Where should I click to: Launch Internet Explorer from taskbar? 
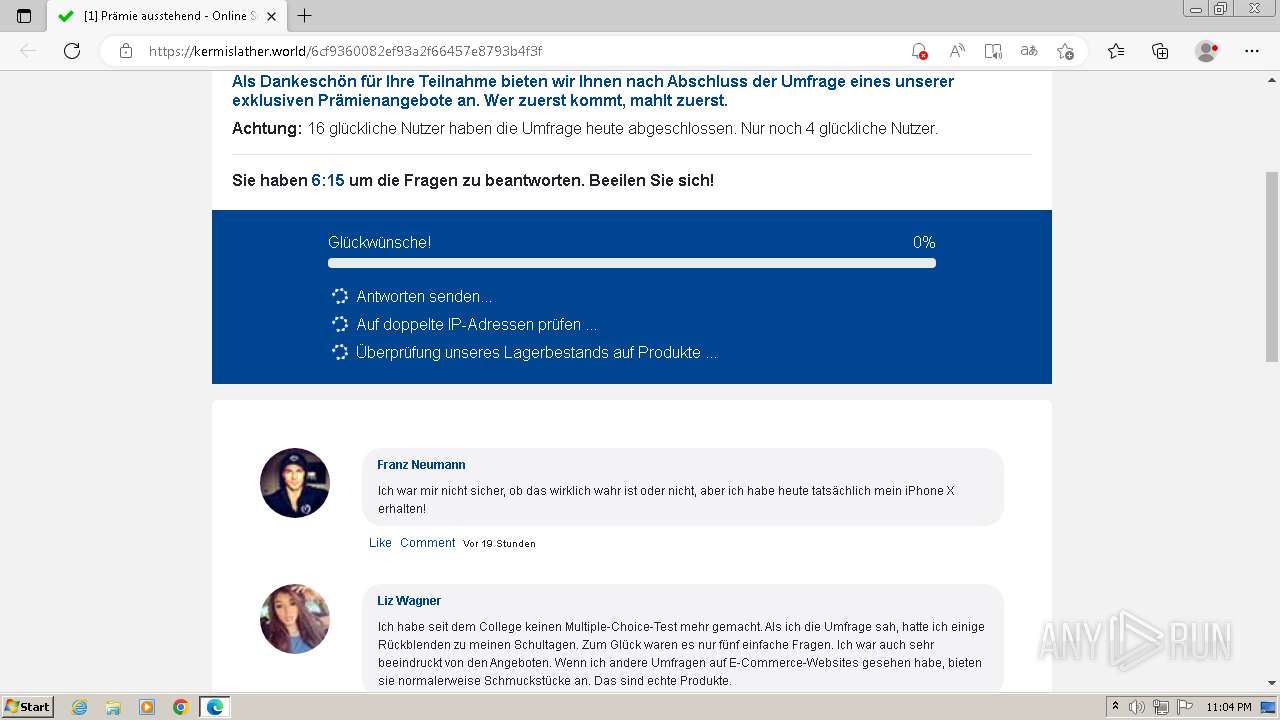coord(80,707)
